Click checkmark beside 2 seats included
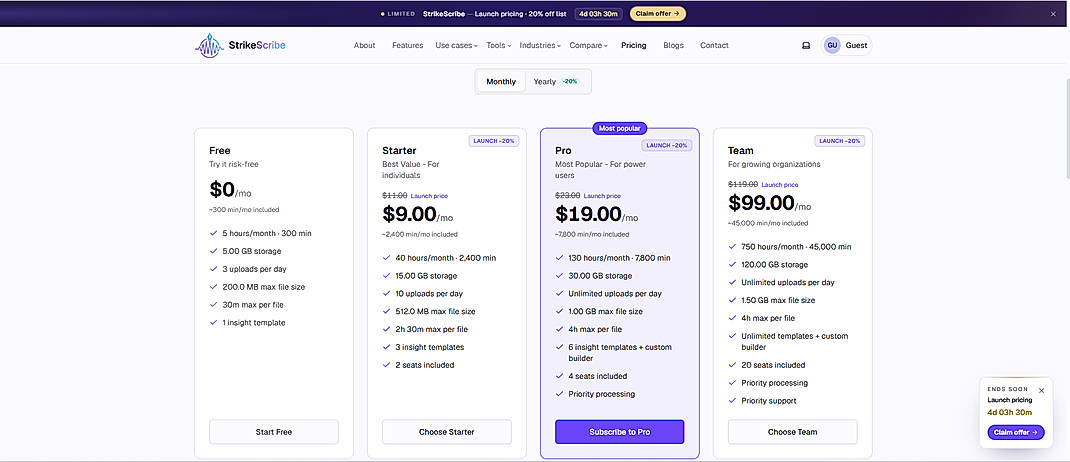1070x462 pixels. [386, 365]
